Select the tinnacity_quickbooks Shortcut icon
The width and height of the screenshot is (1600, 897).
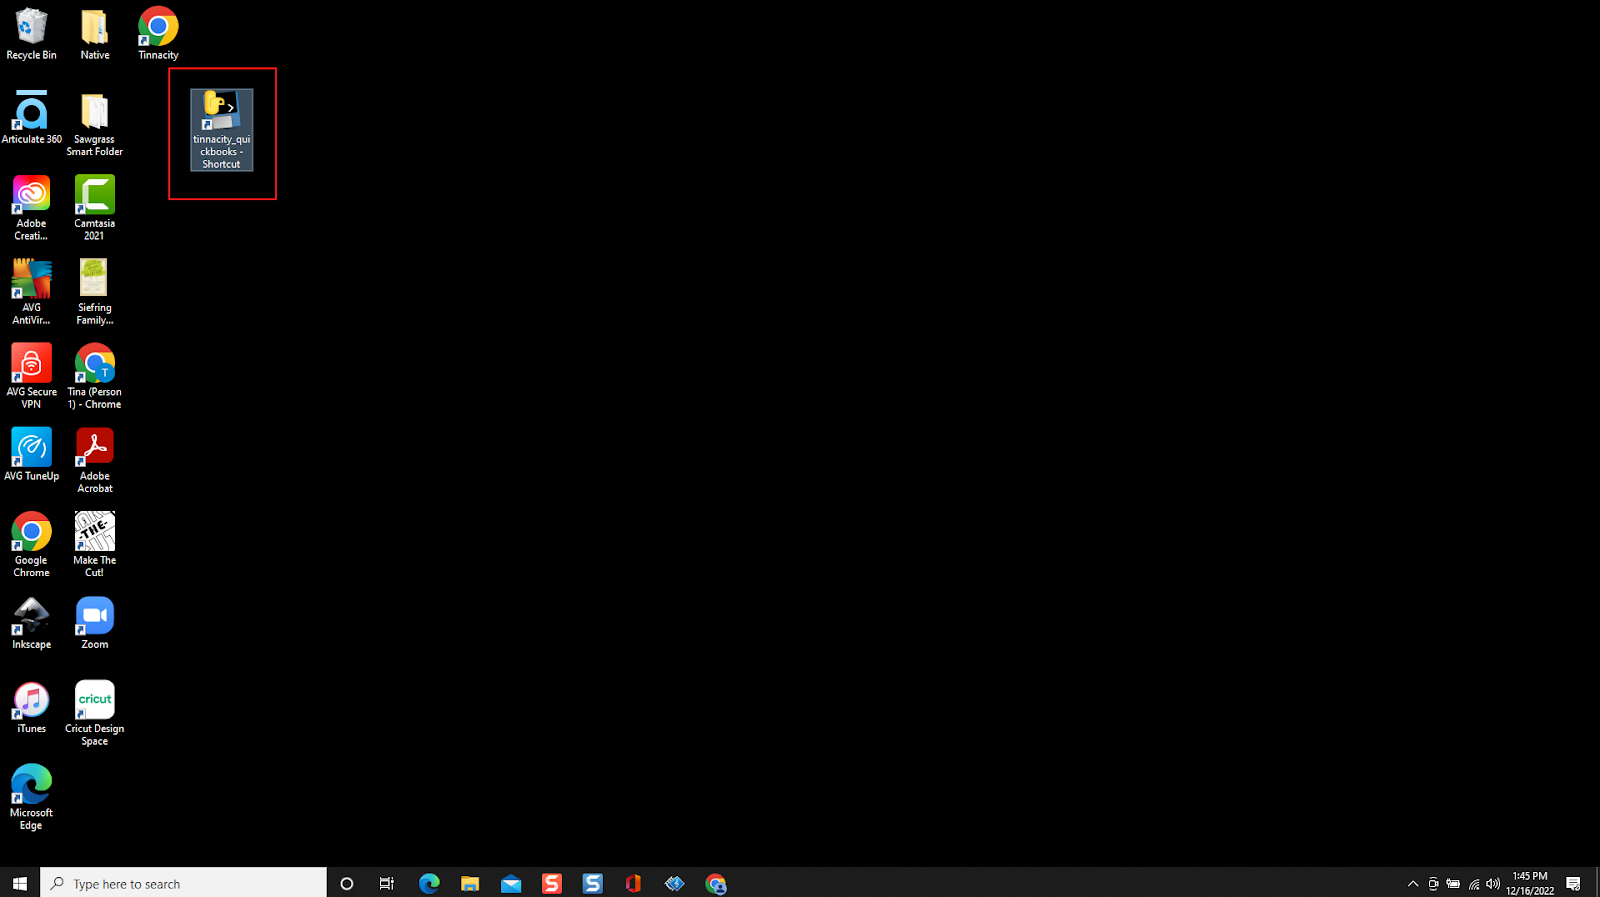click(221, 130)
